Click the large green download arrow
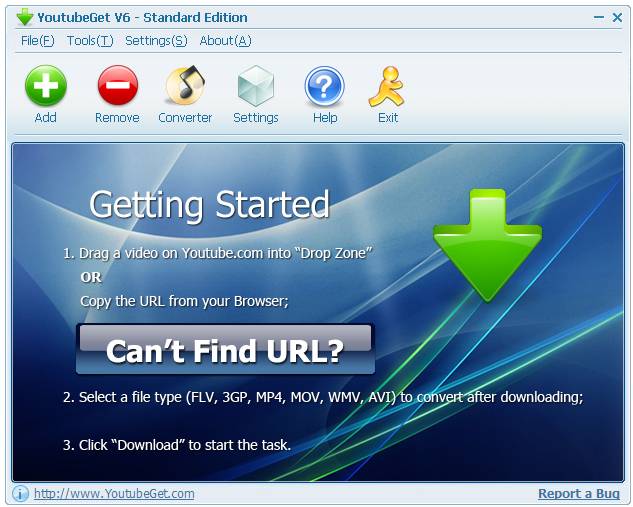Viewport: 633px width, 507px height. click(x=488, y=245)
